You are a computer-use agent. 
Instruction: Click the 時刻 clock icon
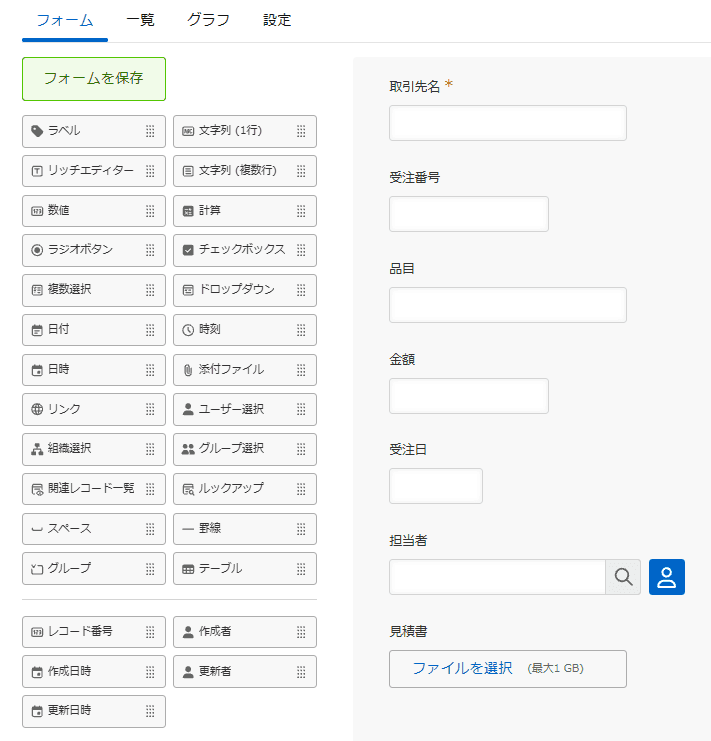tap(188, 330)
